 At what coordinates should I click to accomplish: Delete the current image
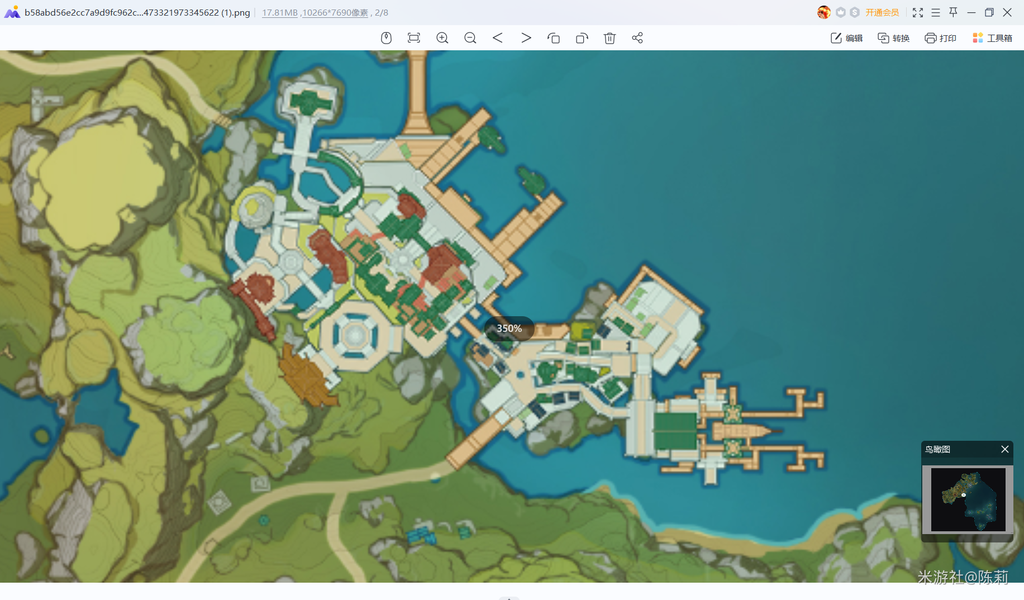pyautogui.click(x=609, y=38)
